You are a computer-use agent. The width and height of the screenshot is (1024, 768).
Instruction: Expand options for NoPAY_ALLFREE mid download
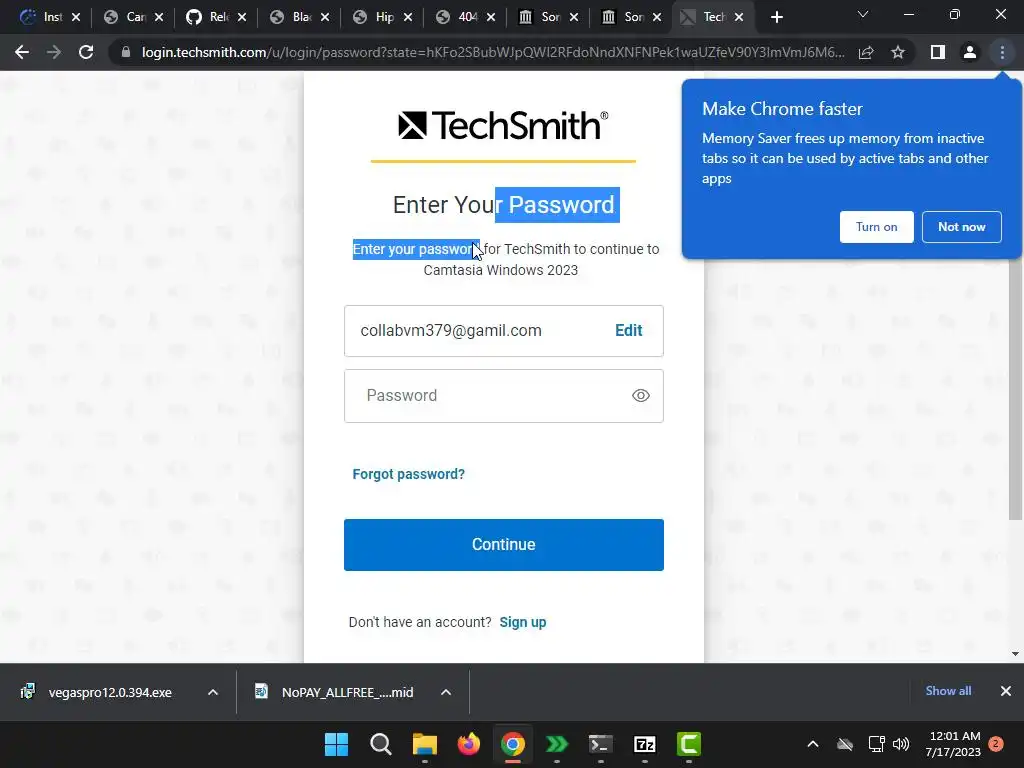[x=445, y=692]
